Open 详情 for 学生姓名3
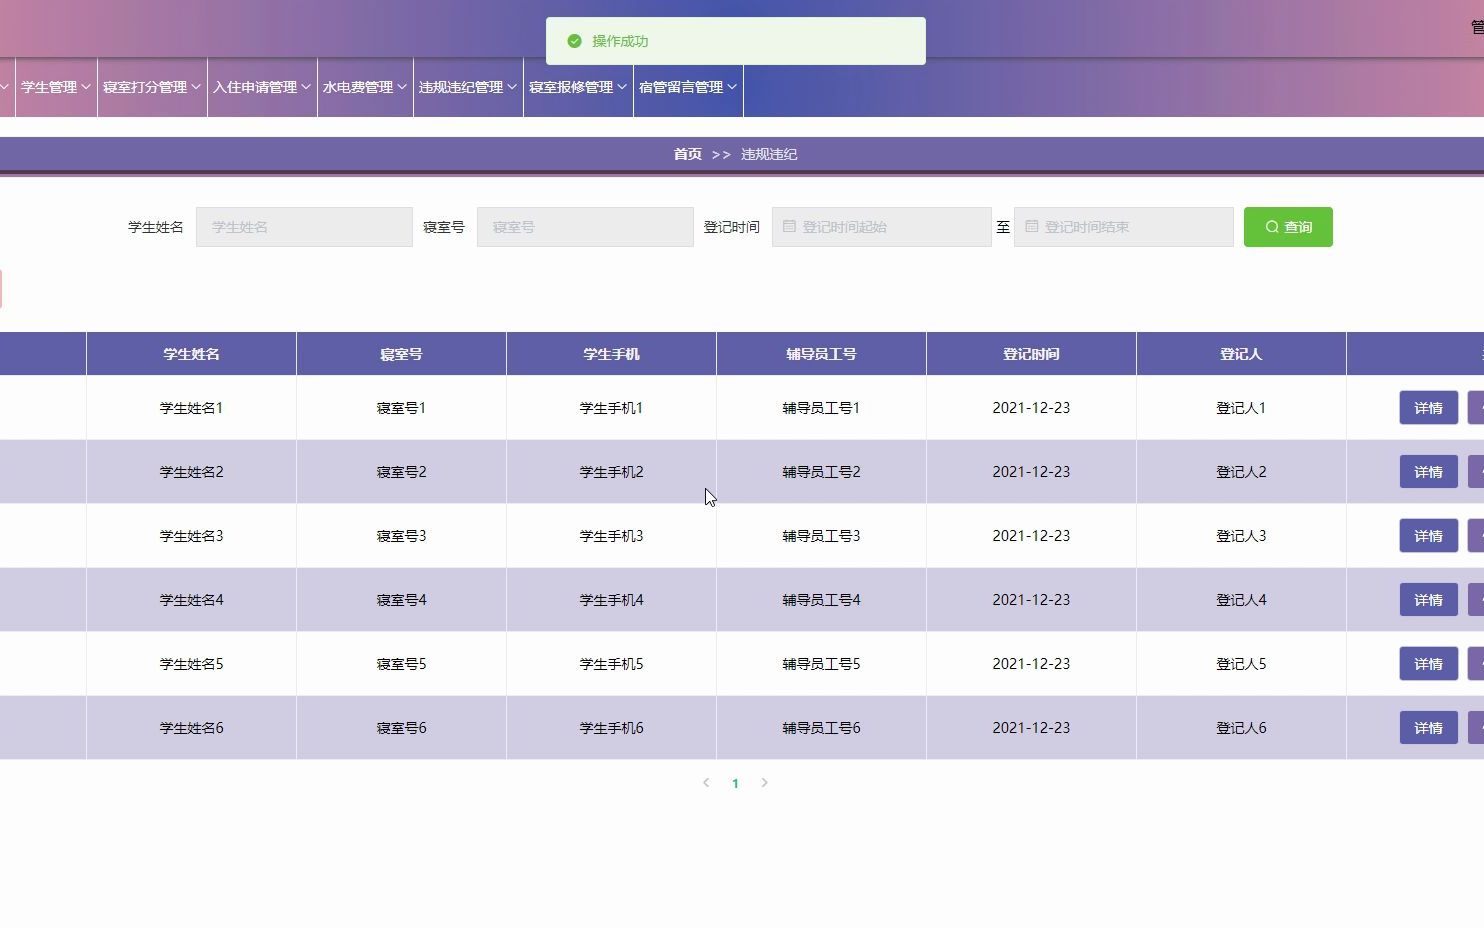Image resolution: width=1484 pixels, height=928 pixels. [1427, 535]
